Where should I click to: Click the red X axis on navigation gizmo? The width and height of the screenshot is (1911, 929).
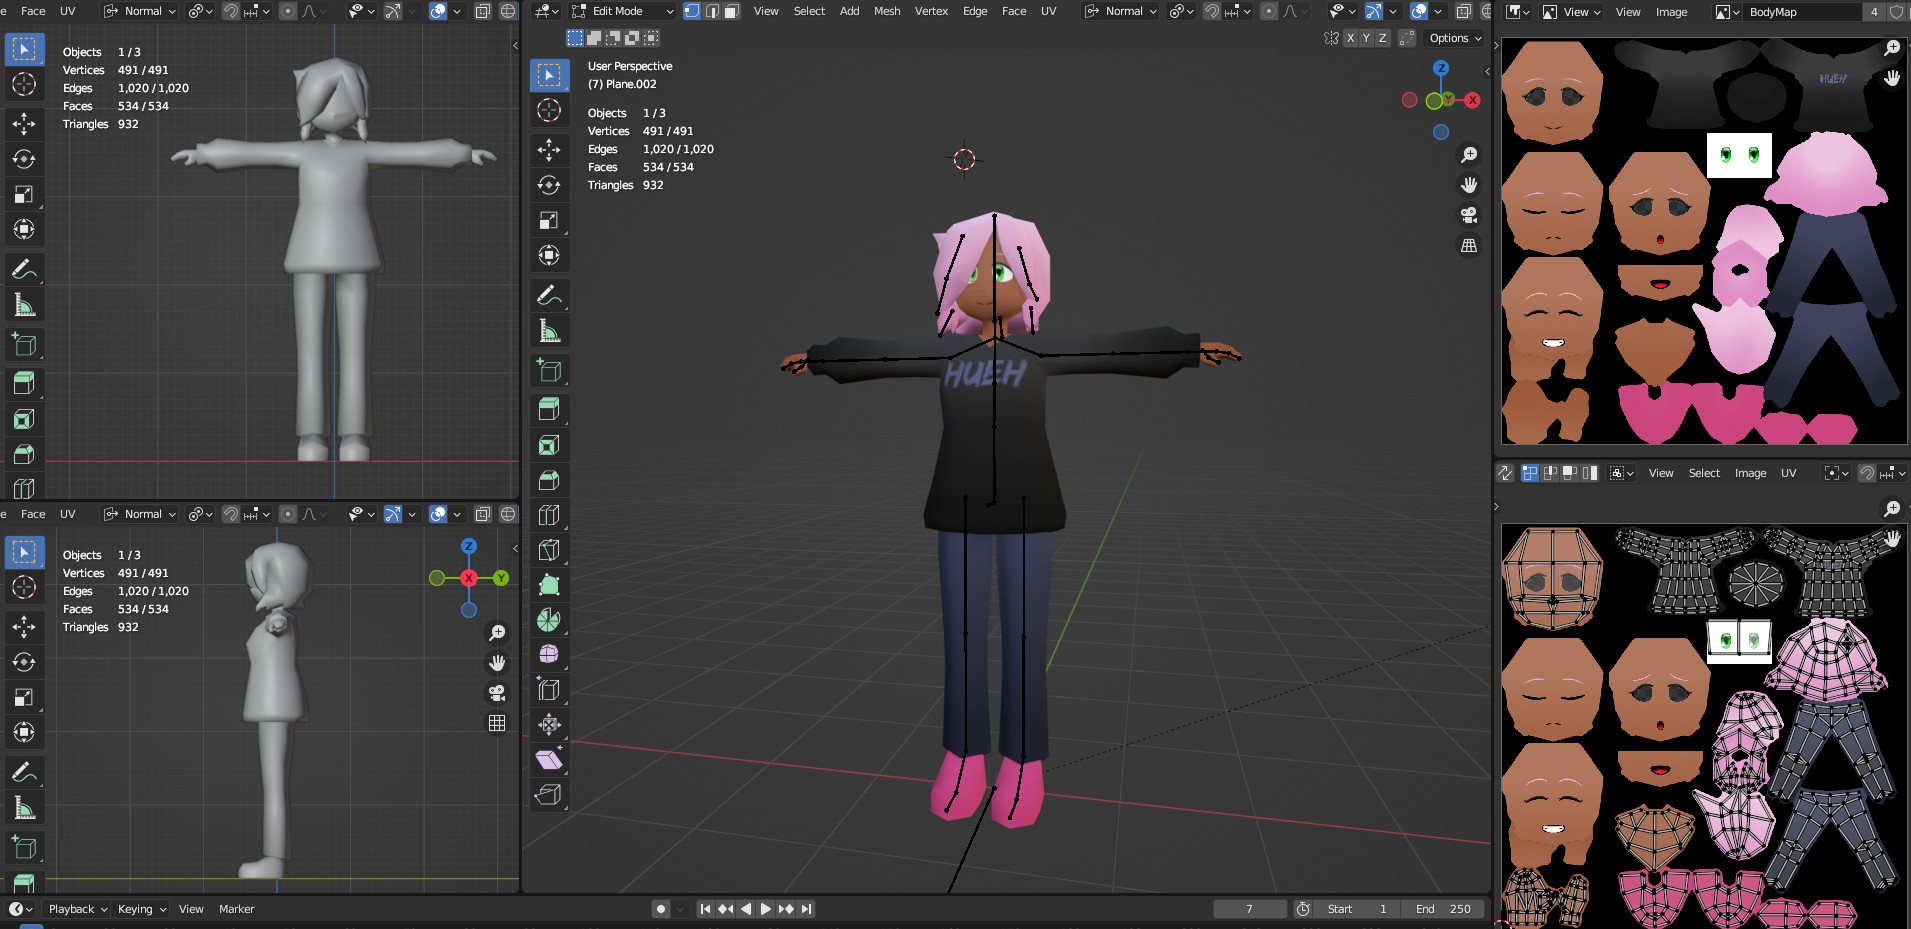click(1472, 100)
